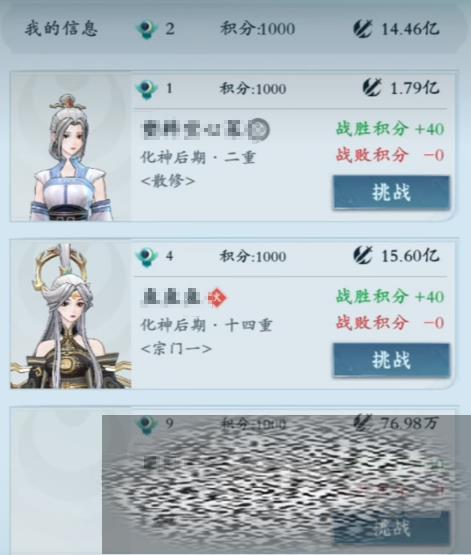Screen dimensions: 471x555
Task: Tap 战败积分 -0 in the second card
Action: pyautogui.click(x=390, y=322)
